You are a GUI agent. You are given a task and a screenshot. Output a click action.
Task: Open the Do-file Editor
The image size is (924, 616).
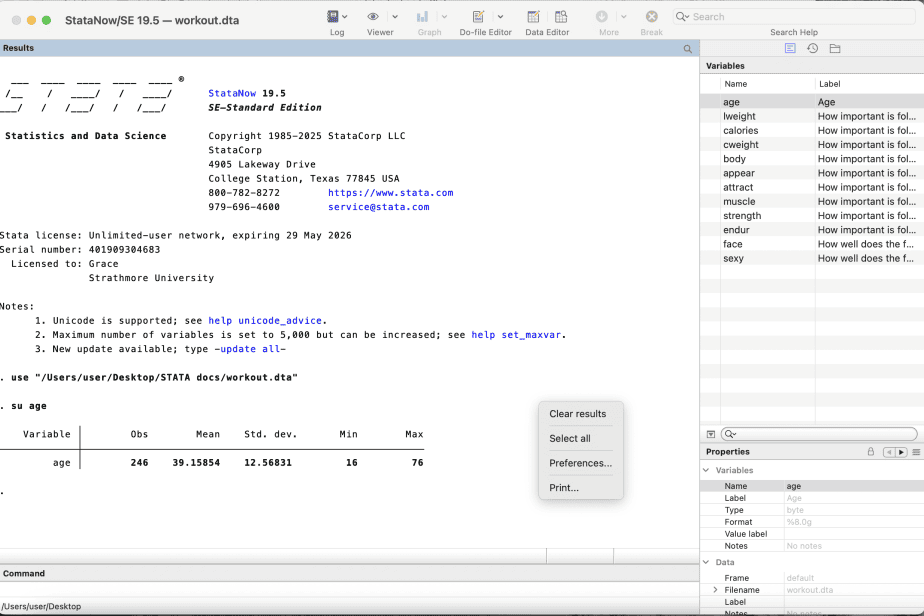(x=479, y=17)
